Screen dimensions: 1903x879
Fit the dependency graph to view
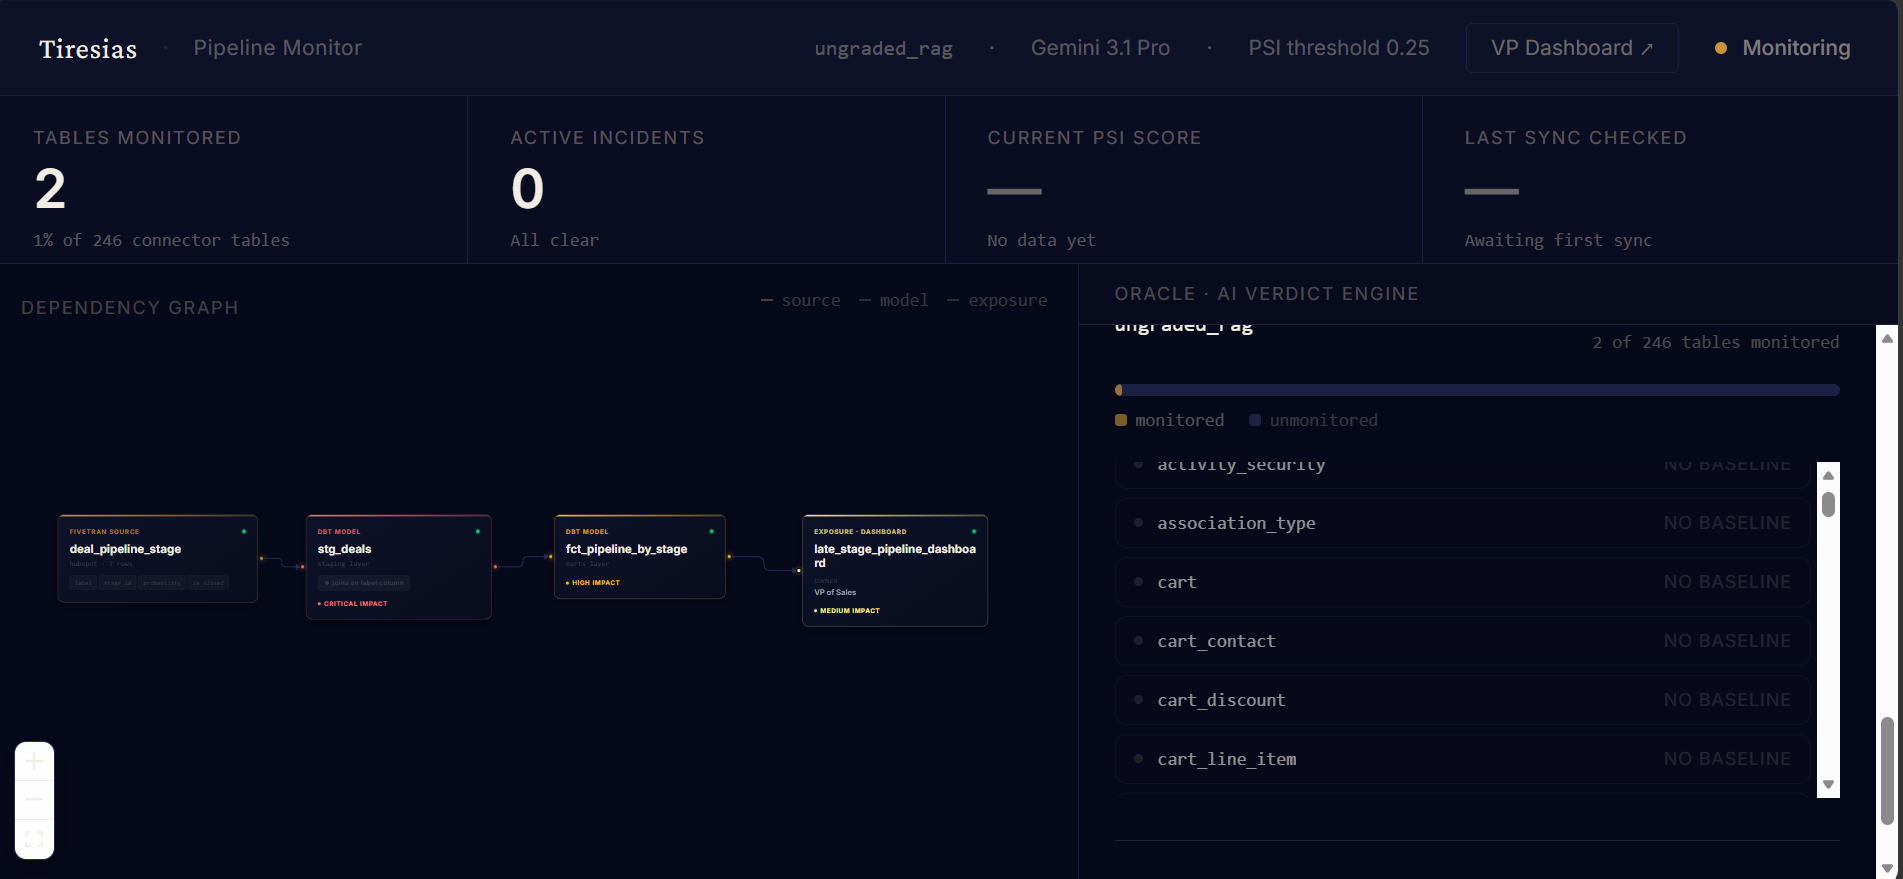[x=34, y=839]
